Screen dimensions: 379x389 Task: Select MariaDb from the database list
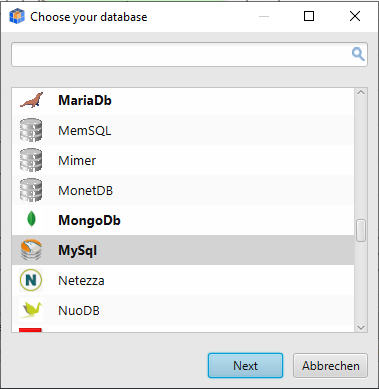pyautogui.click(x=183, y=100)
